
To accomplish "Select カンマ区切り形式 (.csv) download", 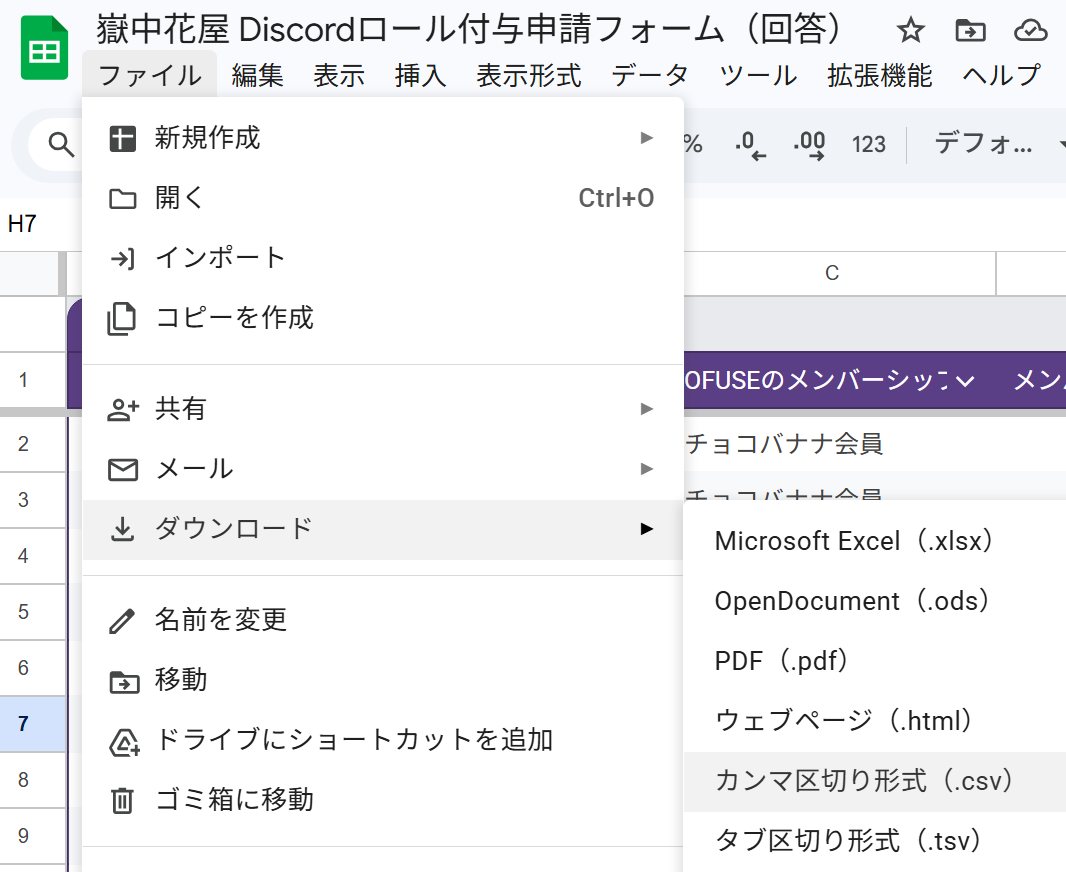I will [x=866, y=781].
